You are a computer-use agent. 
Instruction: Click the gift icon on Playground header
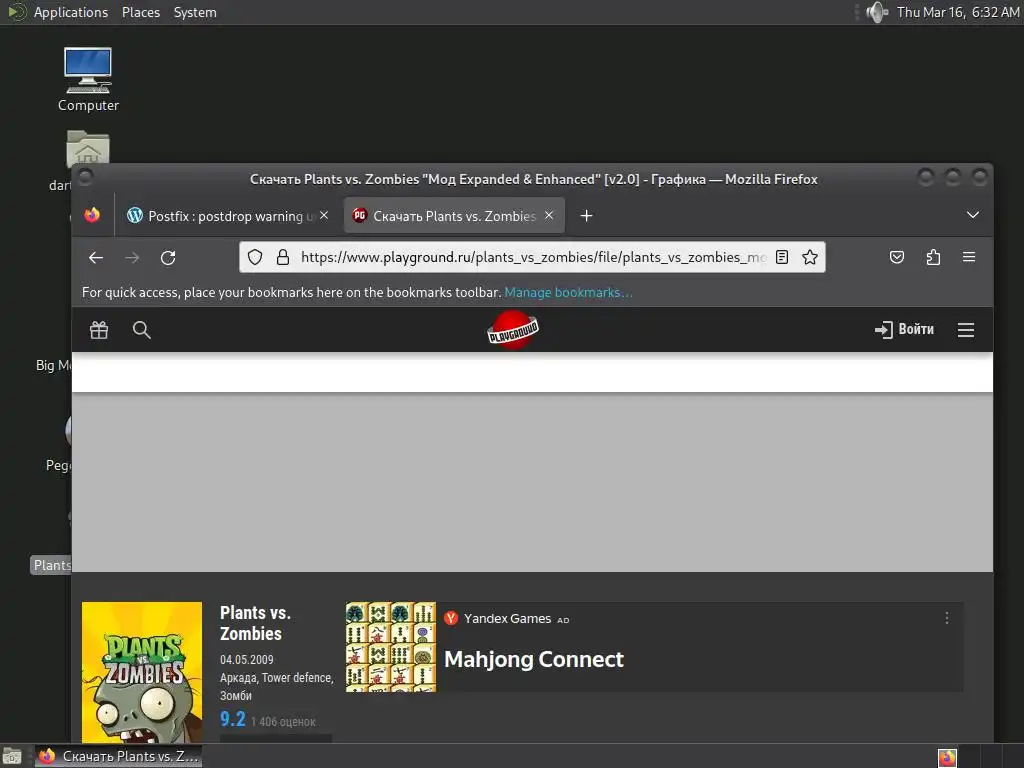point(99,330)
